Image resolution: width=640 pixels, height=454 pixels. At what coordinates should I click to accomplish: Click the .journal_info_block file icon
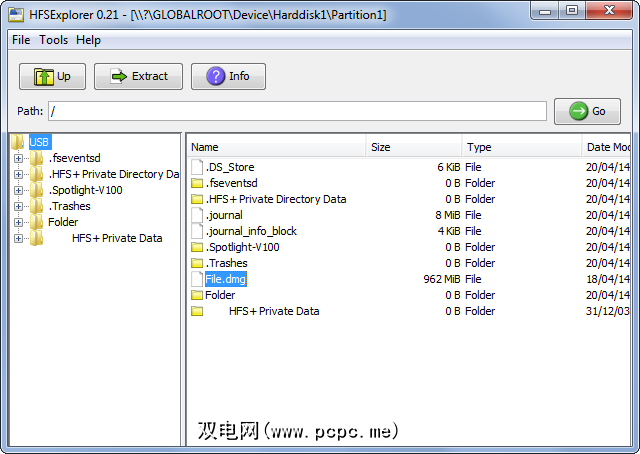(197, 231)
